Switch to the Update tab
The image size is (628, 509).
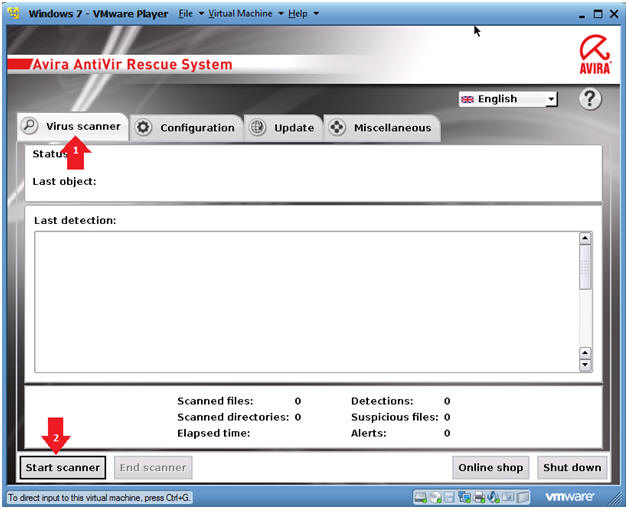click(284, 128)
